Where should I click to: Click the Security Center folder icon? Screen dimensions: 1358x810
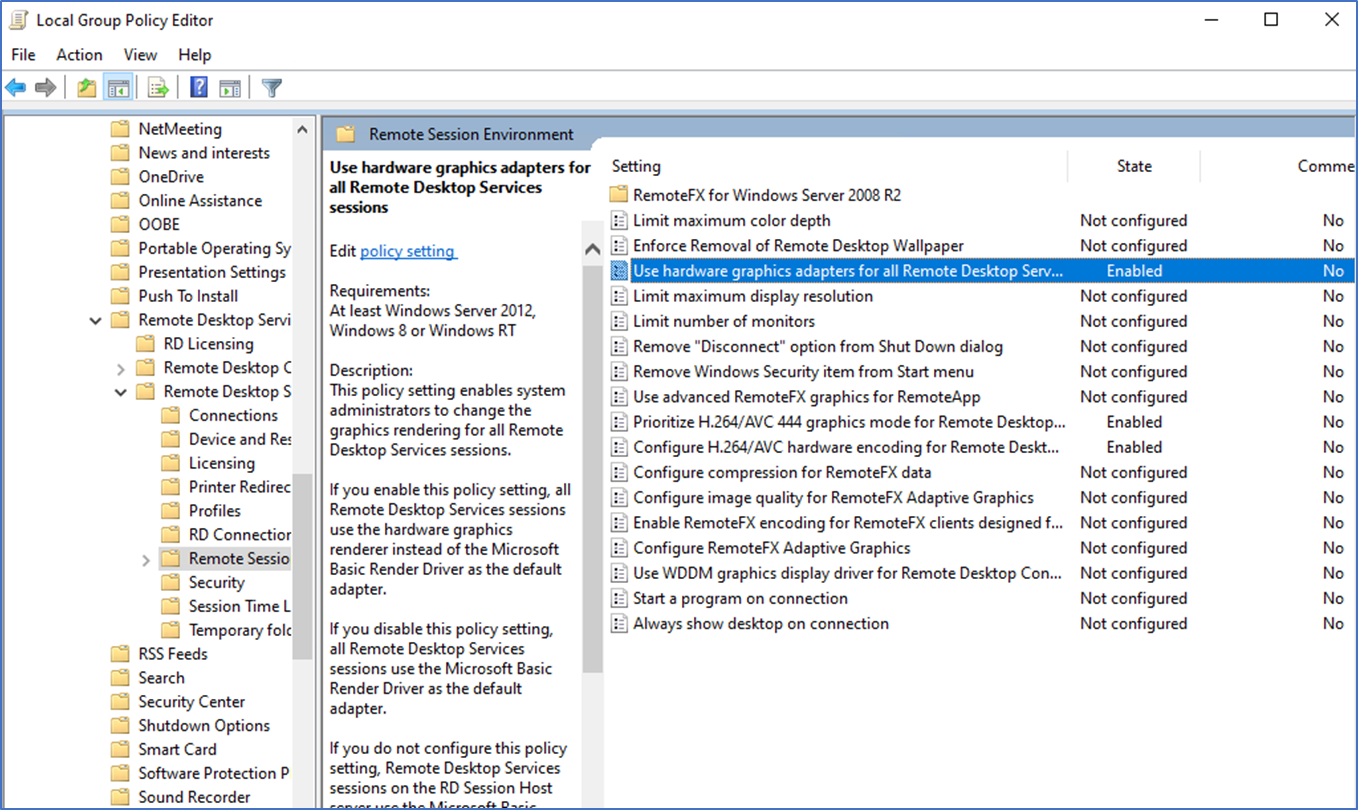121,702
